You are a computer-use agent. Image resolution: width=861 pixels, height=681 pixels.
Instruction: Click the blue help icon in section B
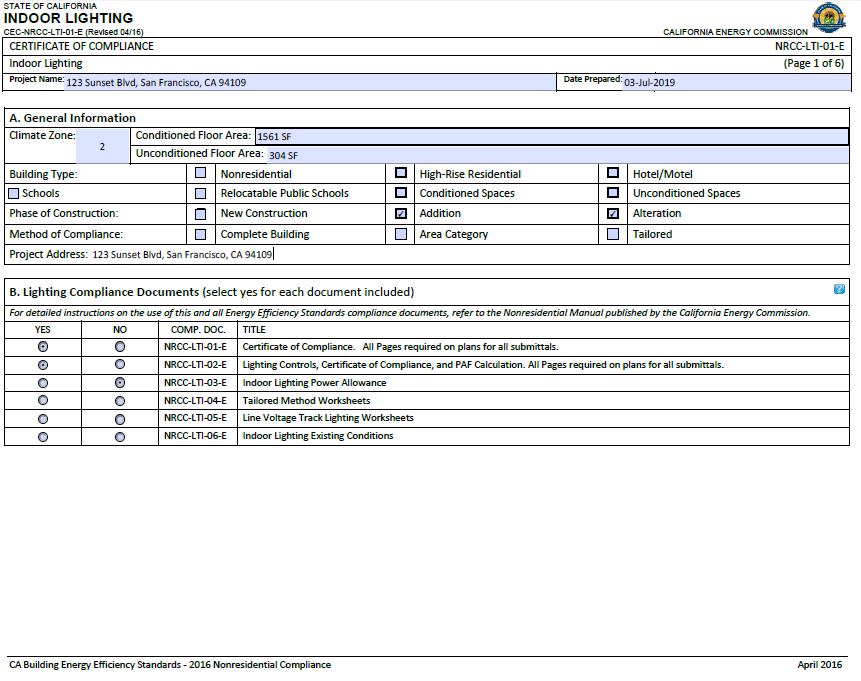pyautogui.click(x=839, y=289)
